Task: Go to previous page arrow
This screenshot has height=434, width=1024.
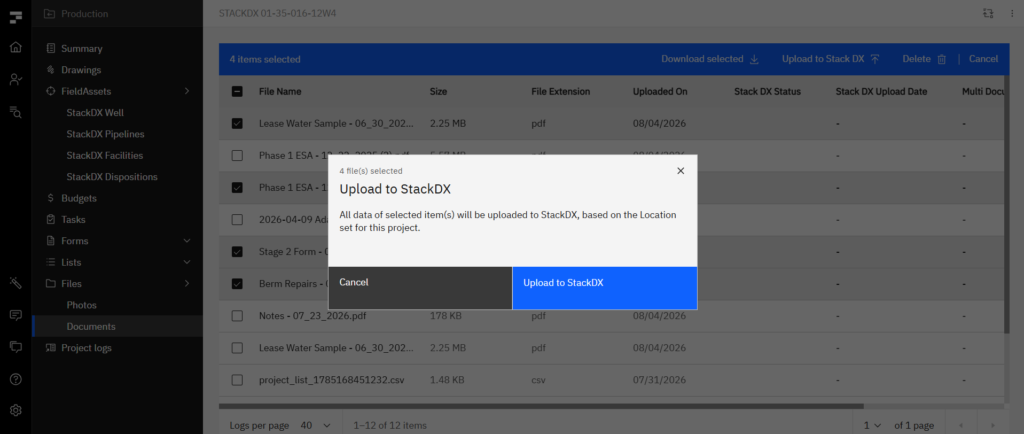Action: click(x=960, y=426)
